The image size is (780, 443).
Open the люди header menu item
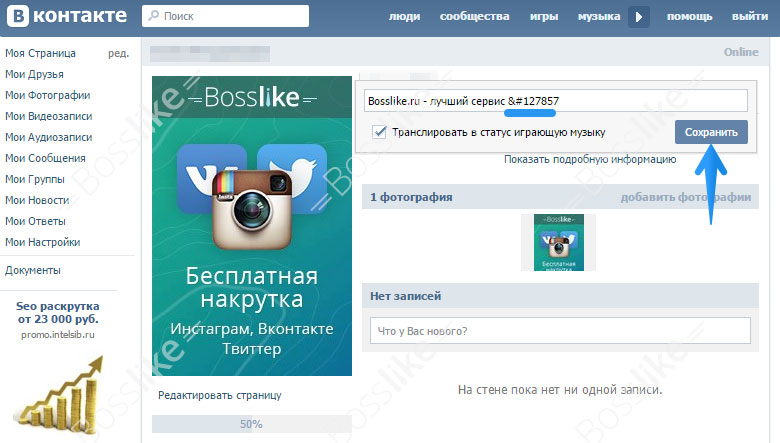point(404,16)
